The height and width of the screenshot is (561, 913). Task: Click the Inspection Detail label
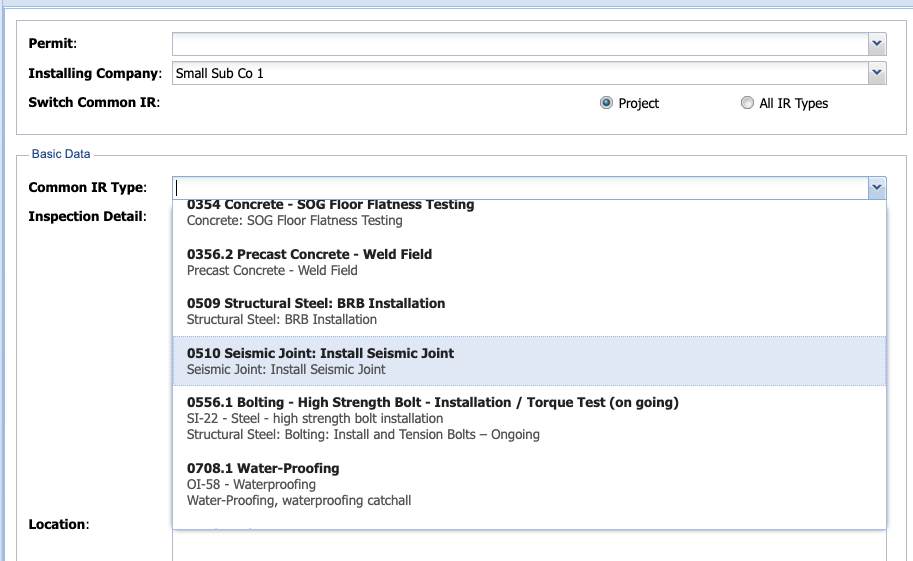click(x=87, y=217)
